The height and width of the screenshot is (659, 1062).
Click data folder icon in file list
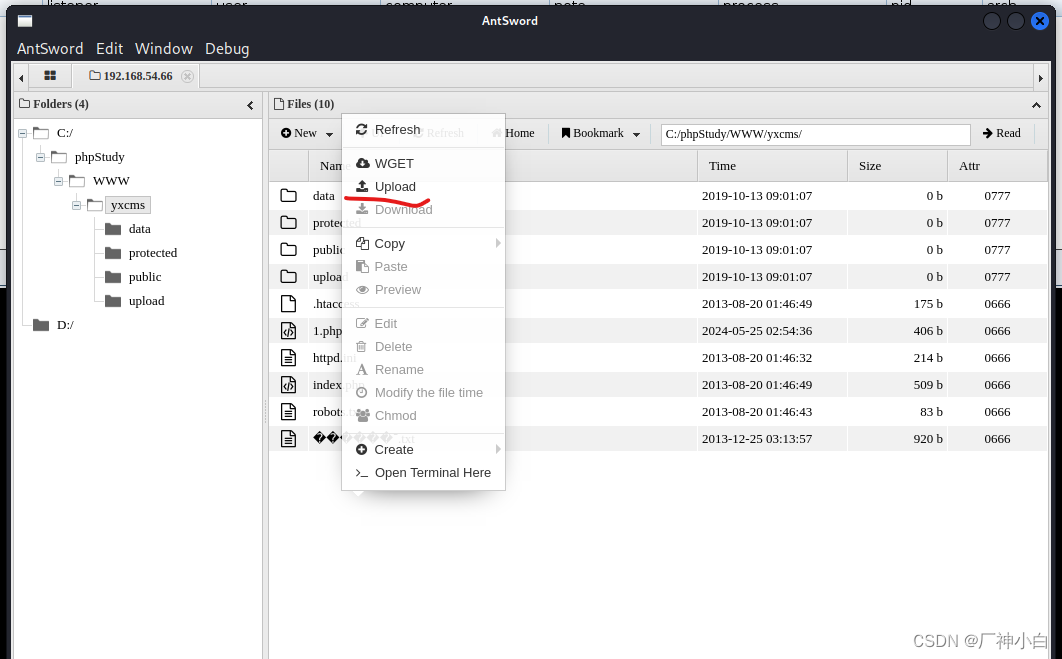pos(289,196)
